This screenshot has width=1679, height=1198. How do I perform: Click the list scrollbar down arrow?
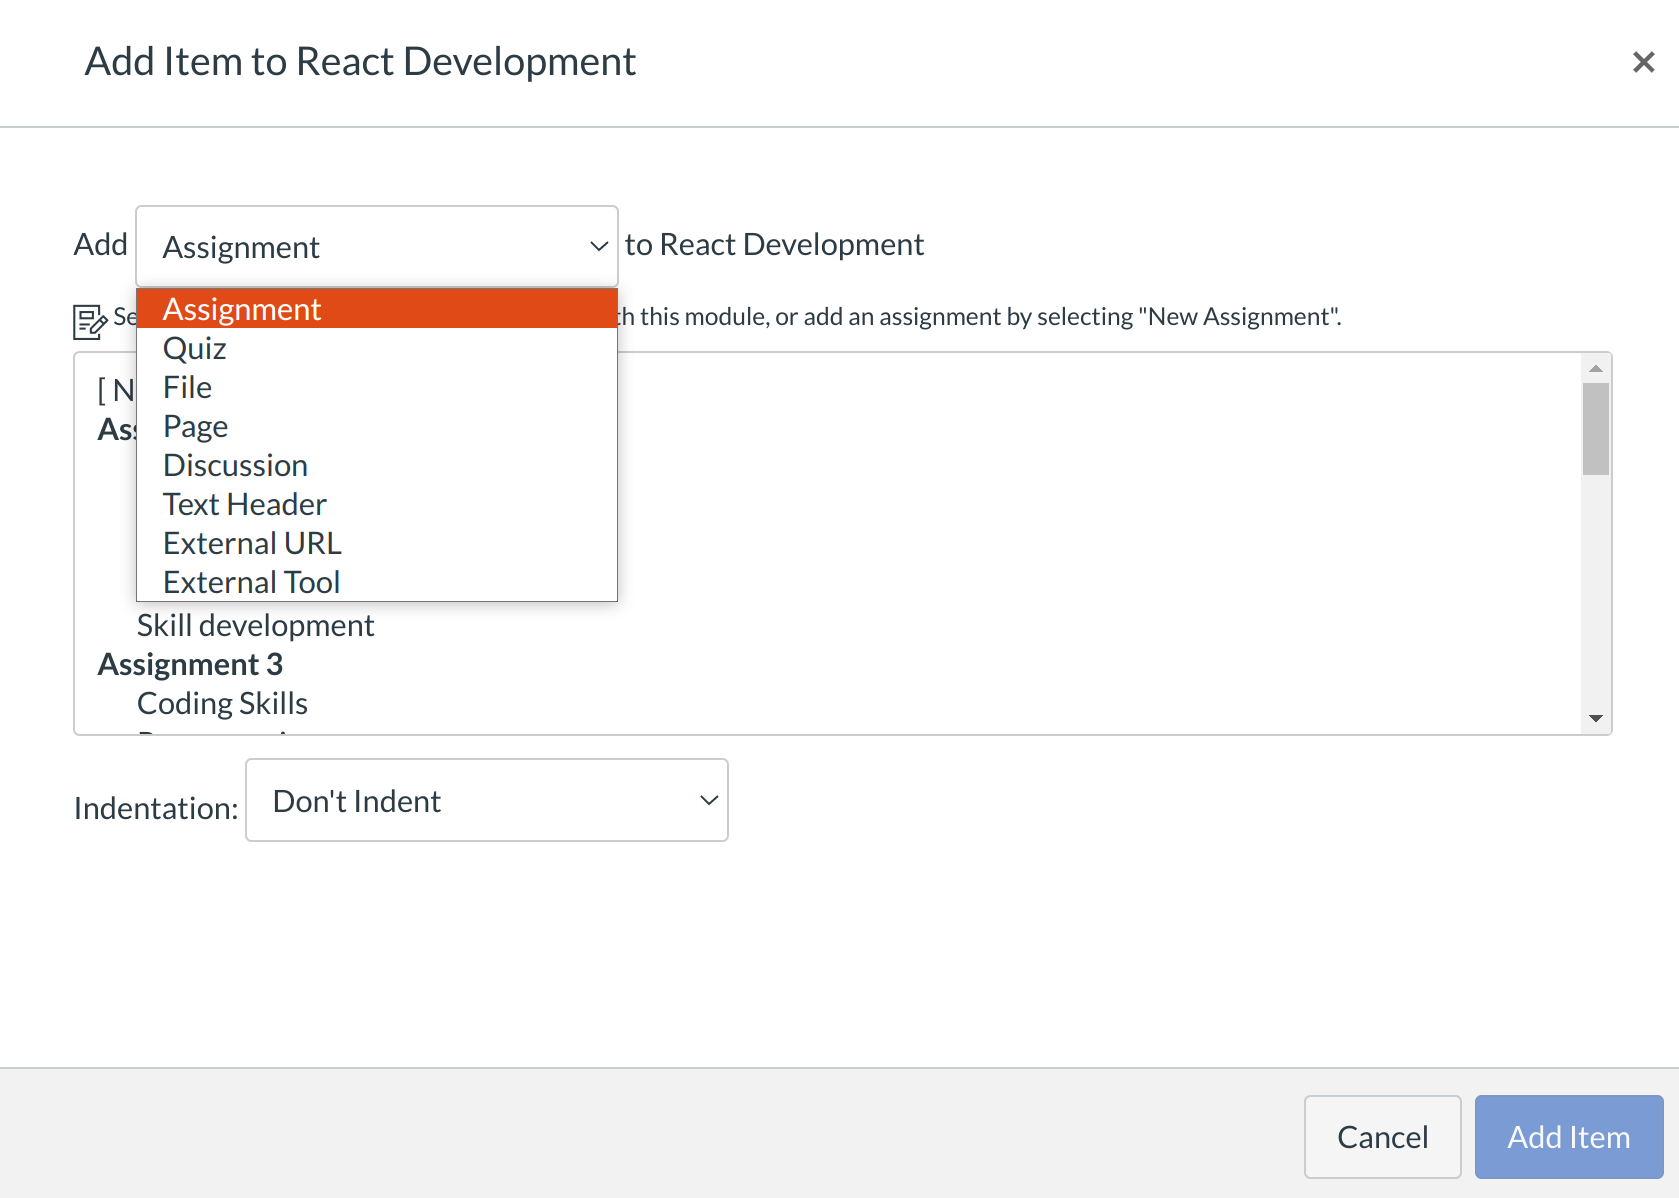(1596, 718)
